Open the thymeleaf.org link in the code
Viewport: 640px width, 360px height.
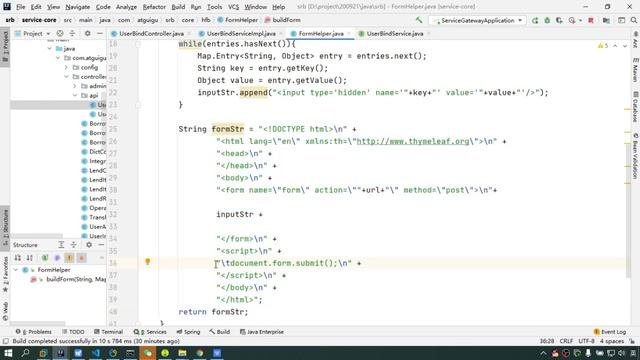[413, 141]
